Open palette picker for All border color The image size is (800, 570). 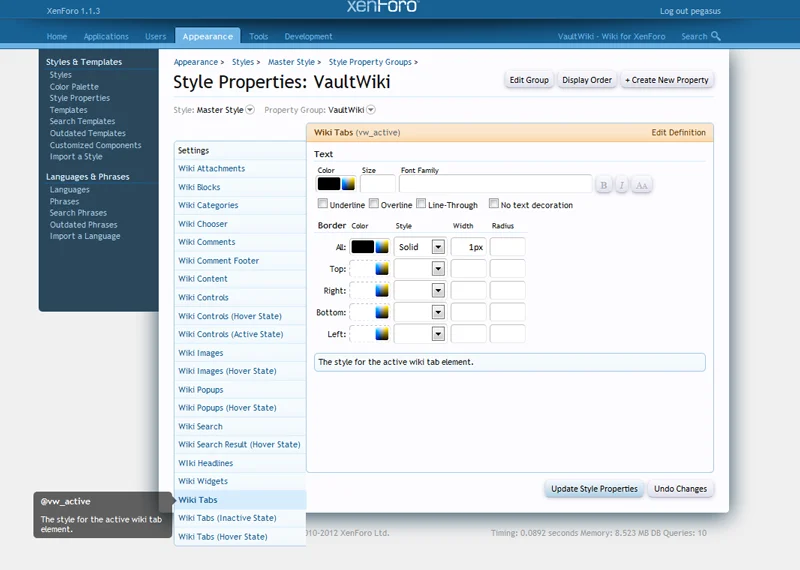coord(382,247)
